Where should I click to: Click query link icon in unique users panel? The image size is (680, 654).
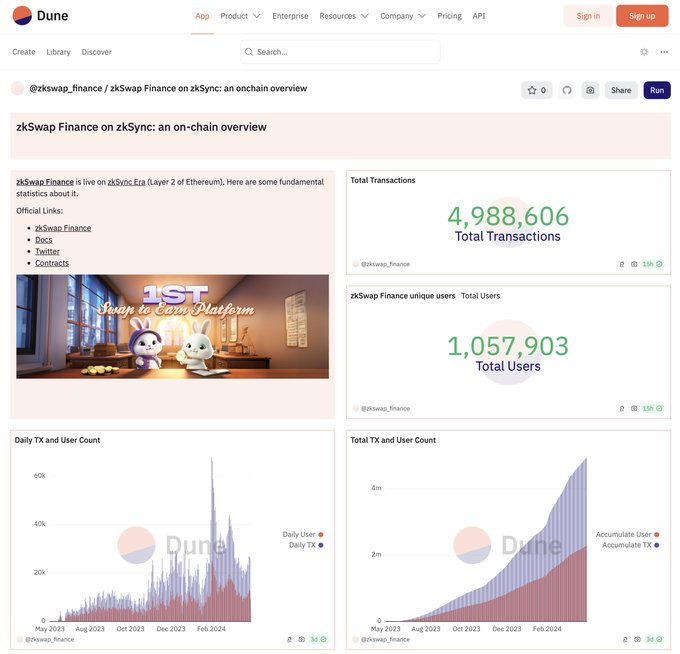point(621,409)
